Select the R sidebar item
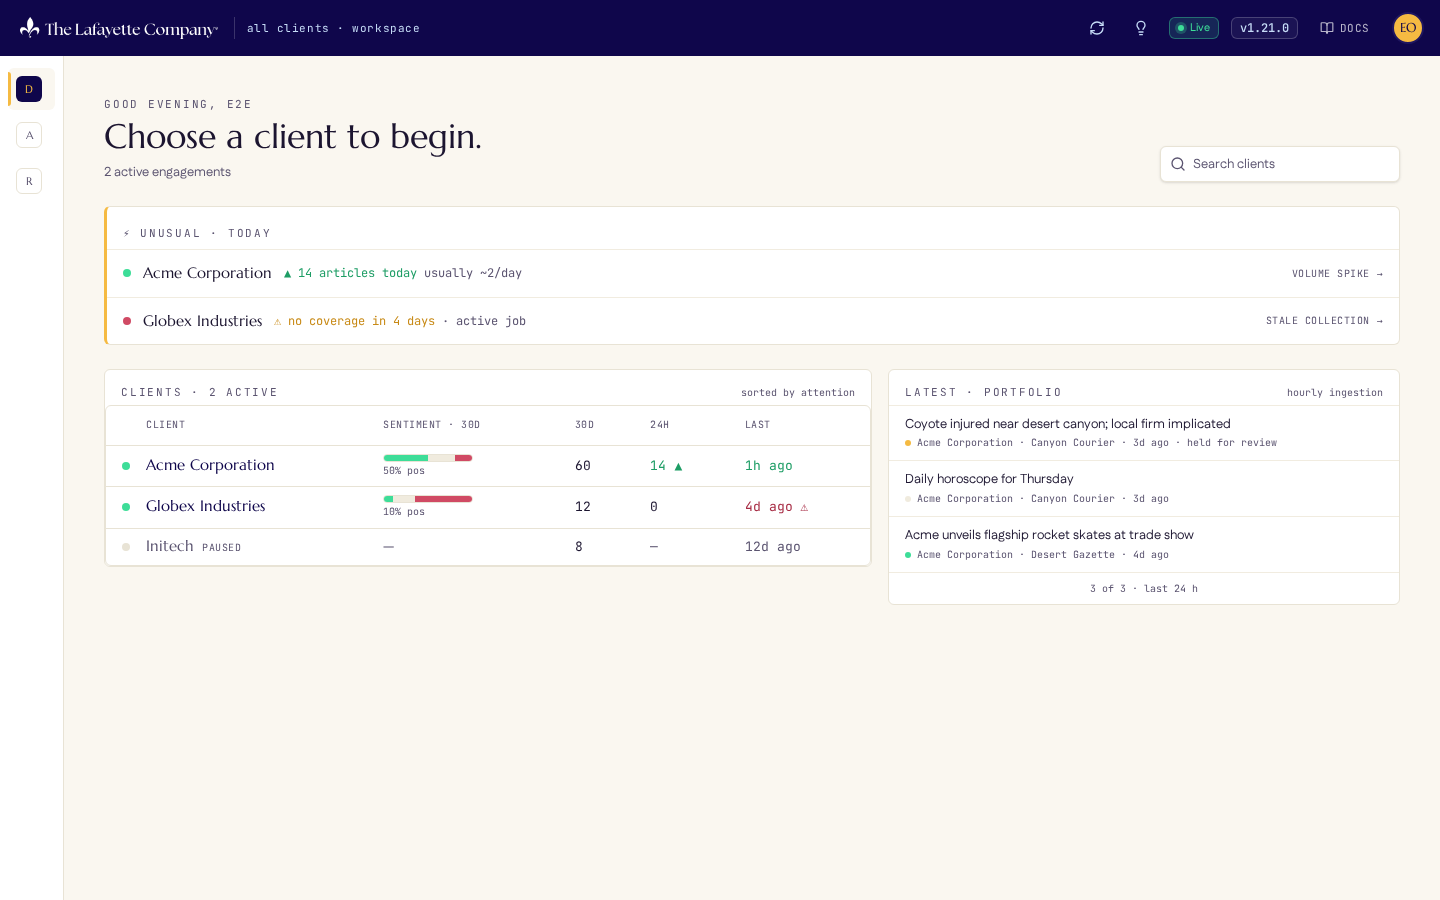This screenshot has height=900, width=1440. (x=29, y=181)
